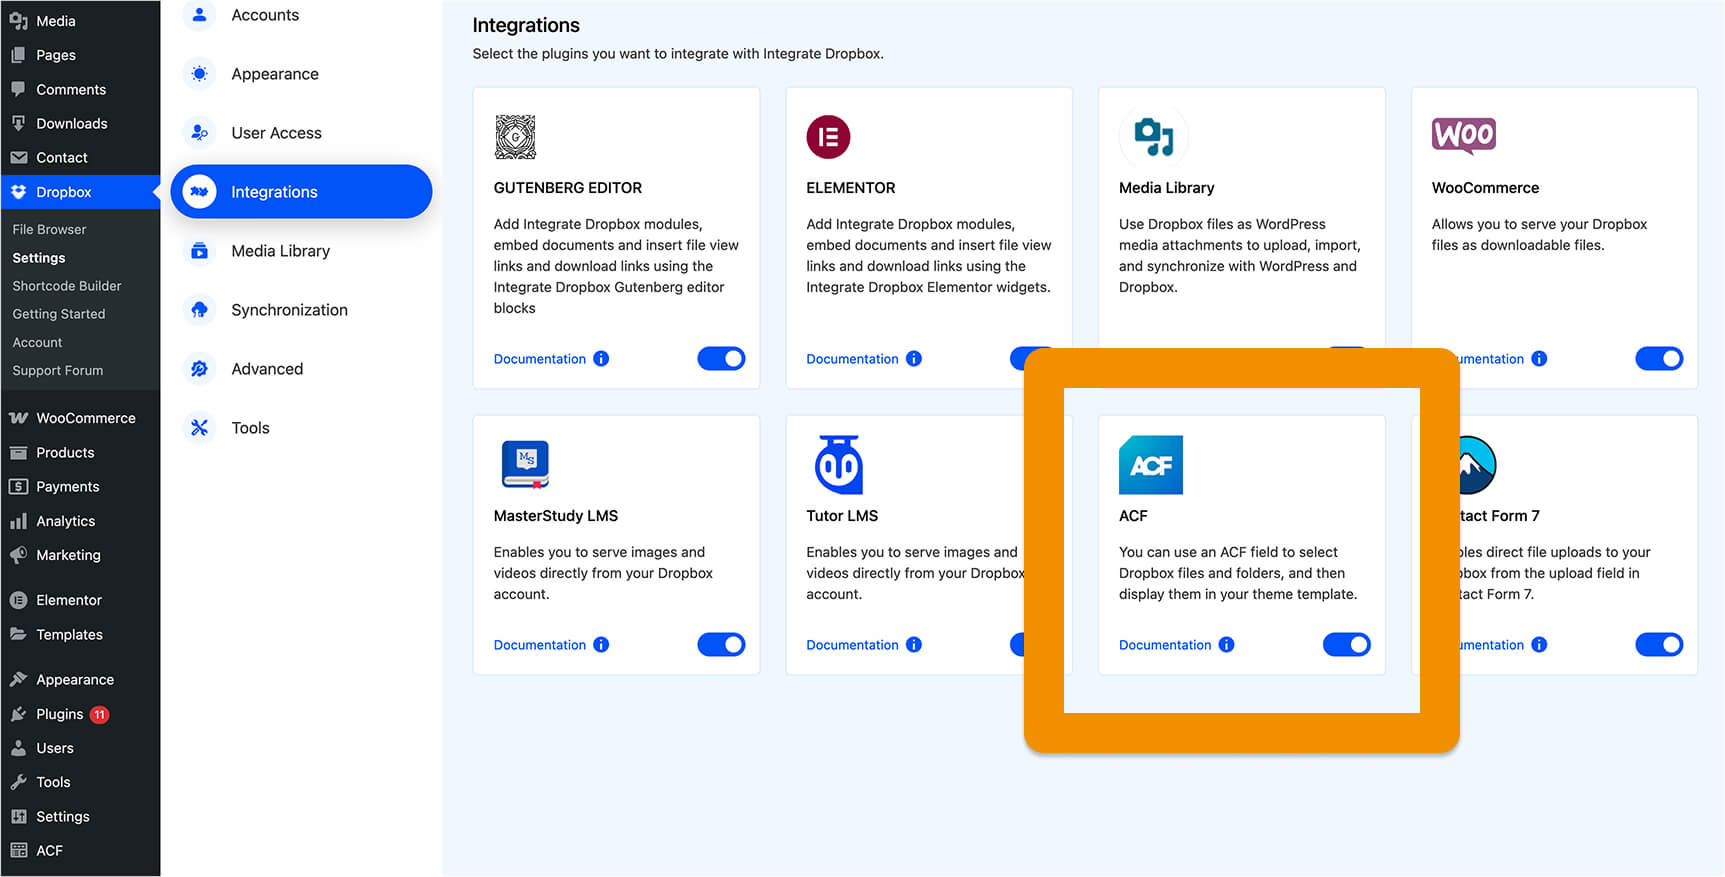Screen dimensions: 1725x877
Task: Select the Integrations settings tab
Action: tap(301, 192)
